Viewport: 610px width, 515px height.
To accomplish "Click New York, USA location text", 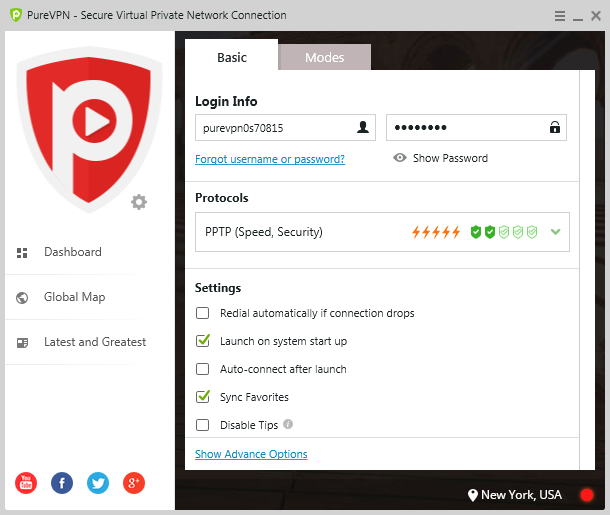I will 521,495.
